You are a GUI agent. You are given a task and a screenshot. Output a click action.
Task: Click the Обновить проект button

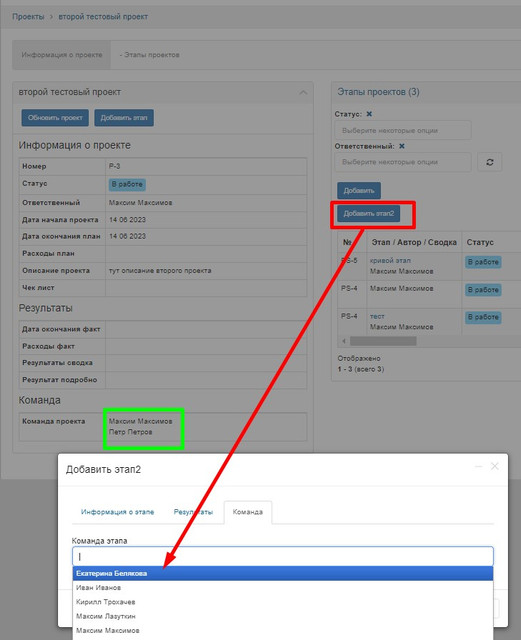coord(55,118)
